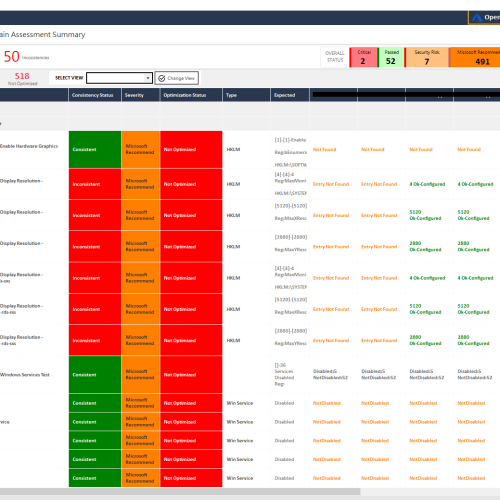Select Microsoft Recommend cell in Enable Hardware Graphics row
The height and width of the screenshot is (500, 500).
click(141, 149)
